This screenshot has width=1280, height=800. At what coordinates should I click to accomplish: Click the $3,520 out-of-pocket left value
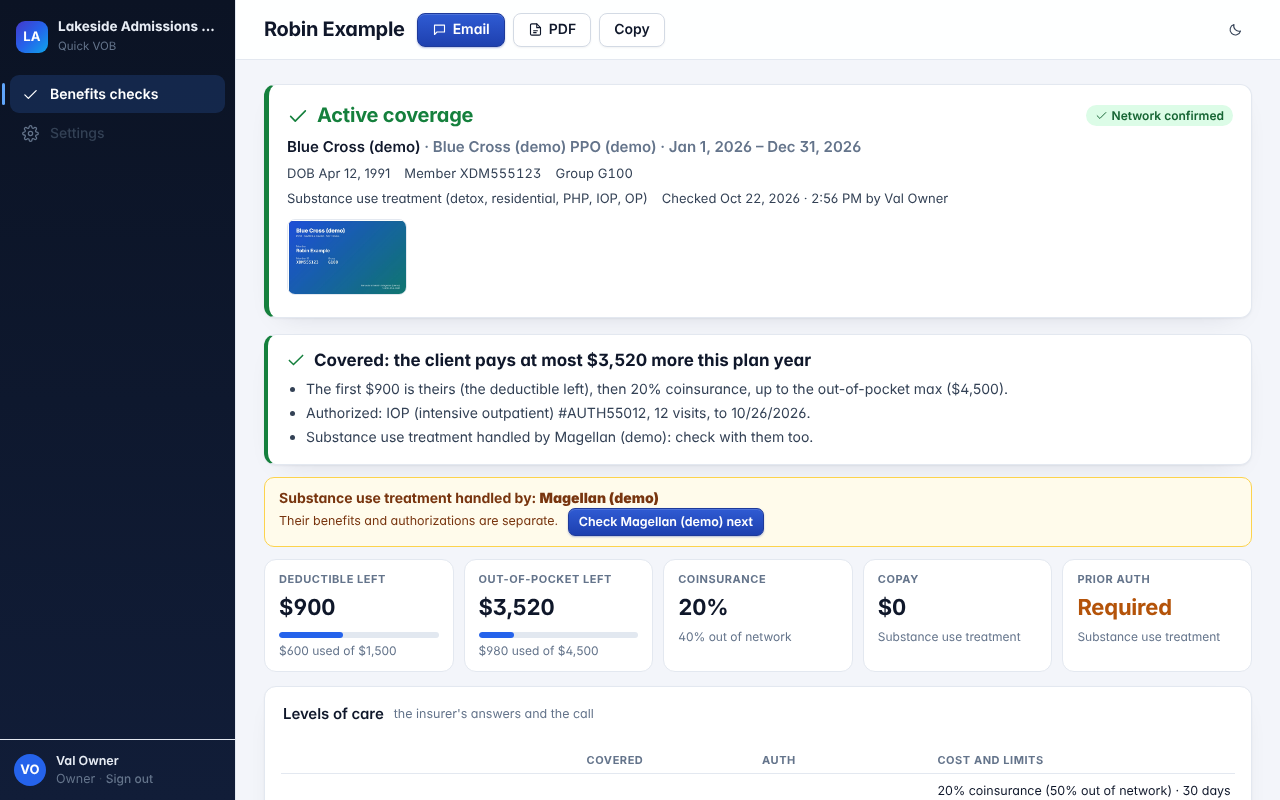[517, 607]
